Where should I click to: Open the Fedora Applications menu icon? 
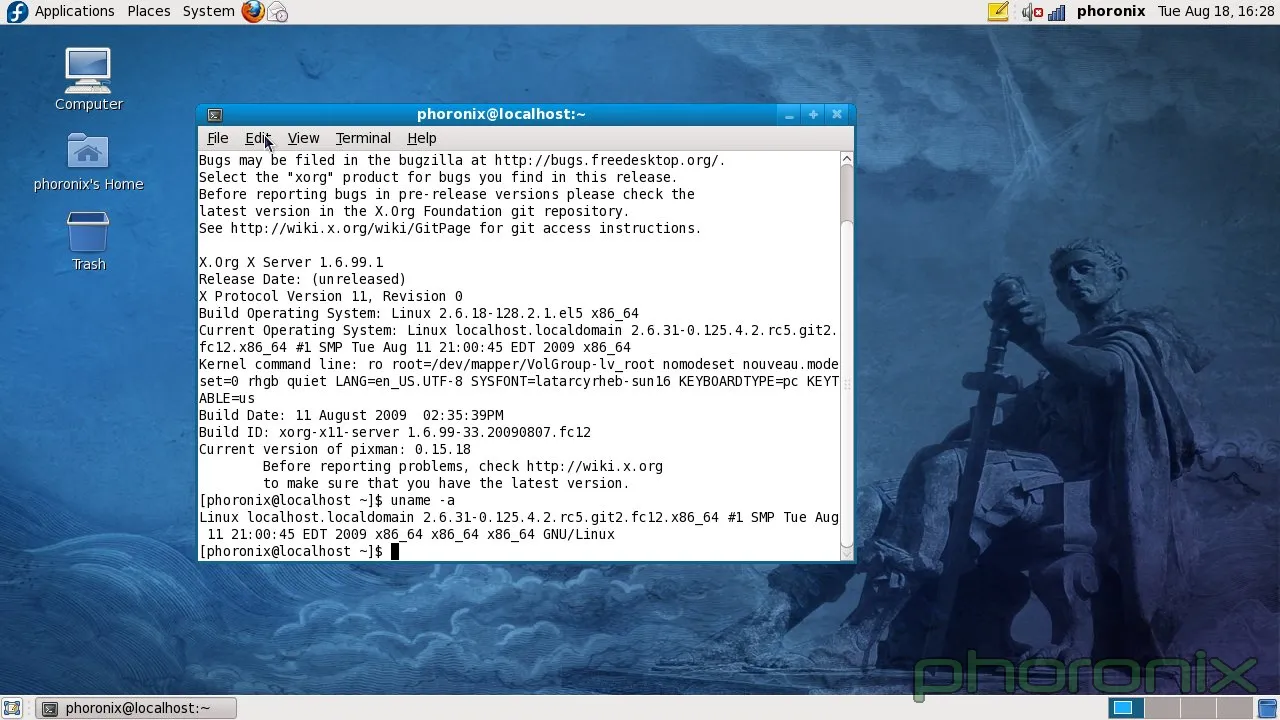coord(17,12)
